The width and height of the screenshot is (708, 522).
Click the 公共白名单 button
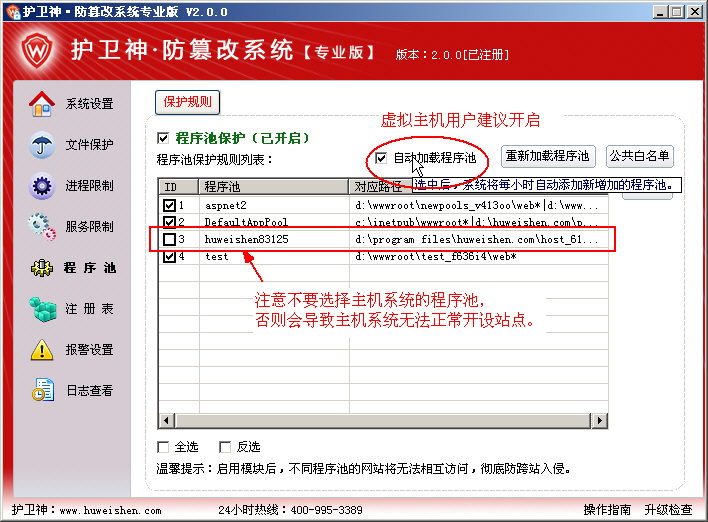(639, 157)
